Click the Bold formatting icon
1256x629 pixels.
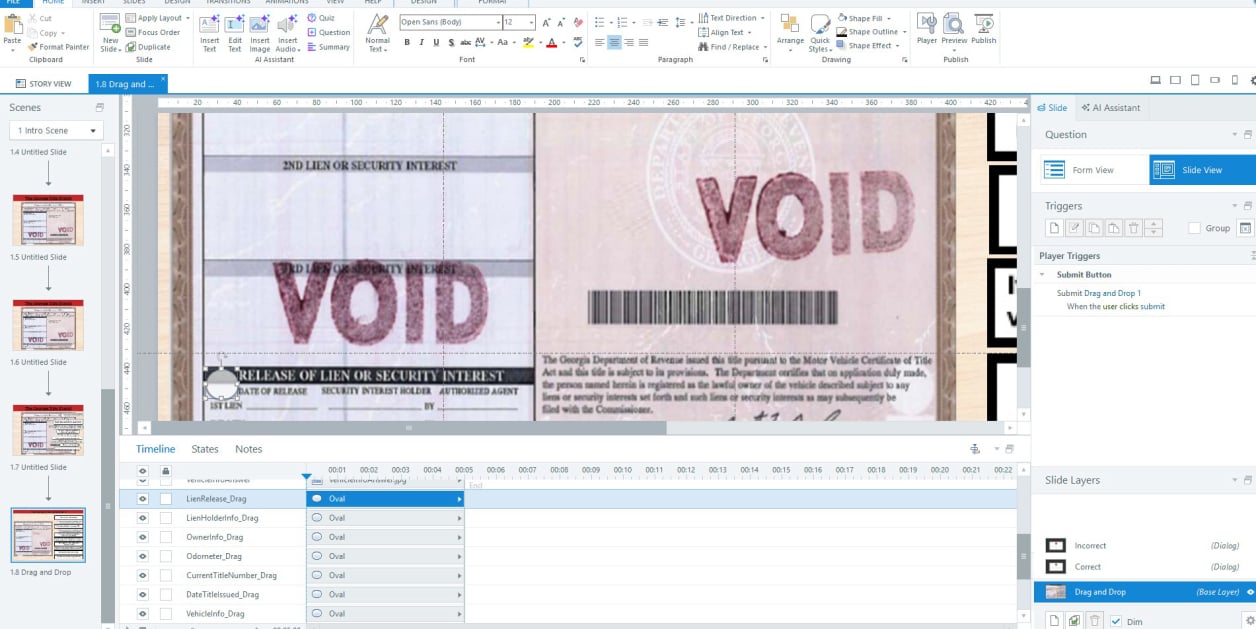[407, 43]
